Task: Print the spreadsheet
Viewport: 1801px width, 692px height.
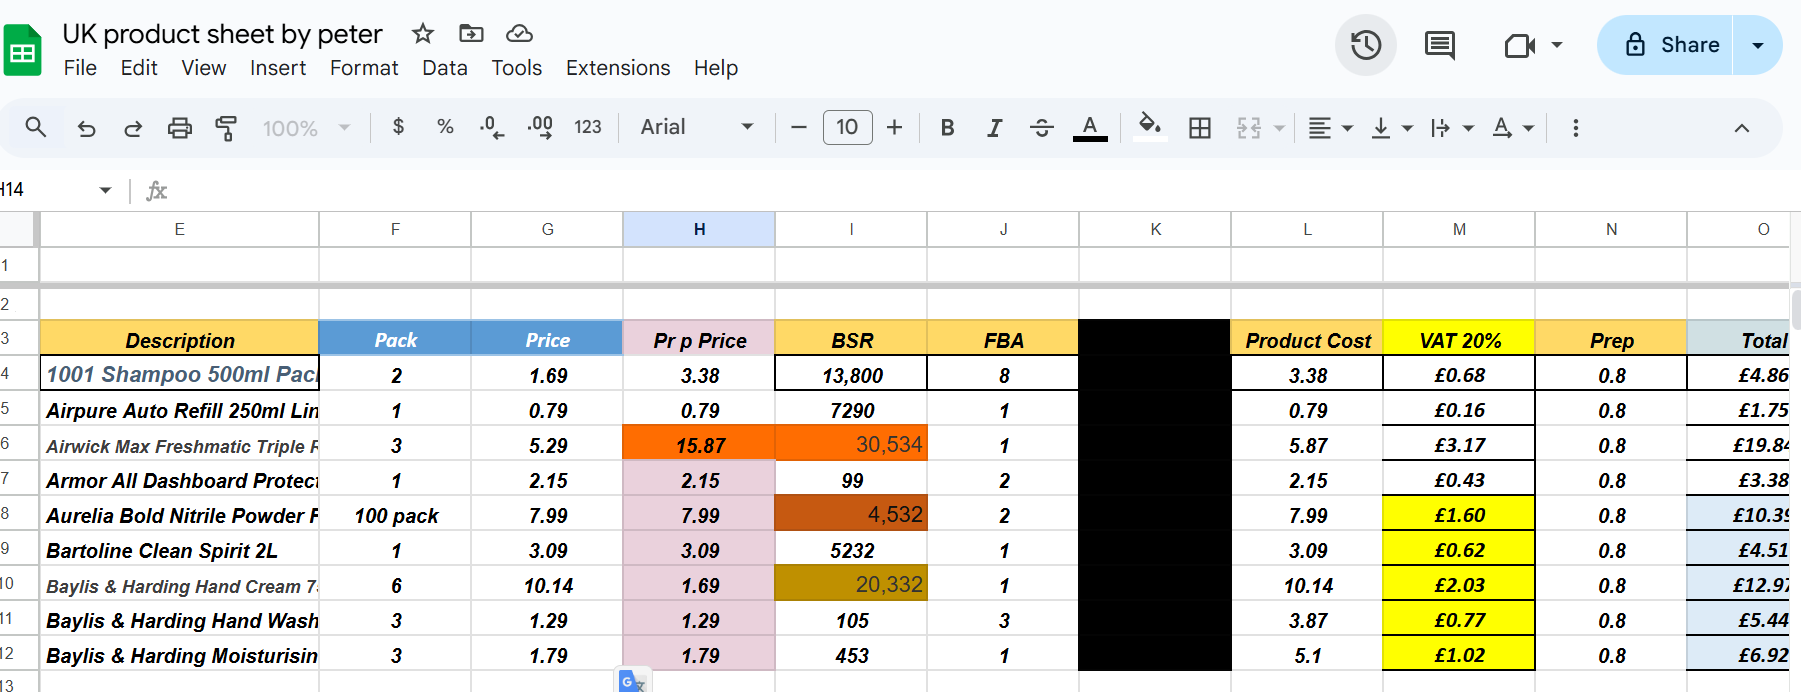Action: point(180,128)
